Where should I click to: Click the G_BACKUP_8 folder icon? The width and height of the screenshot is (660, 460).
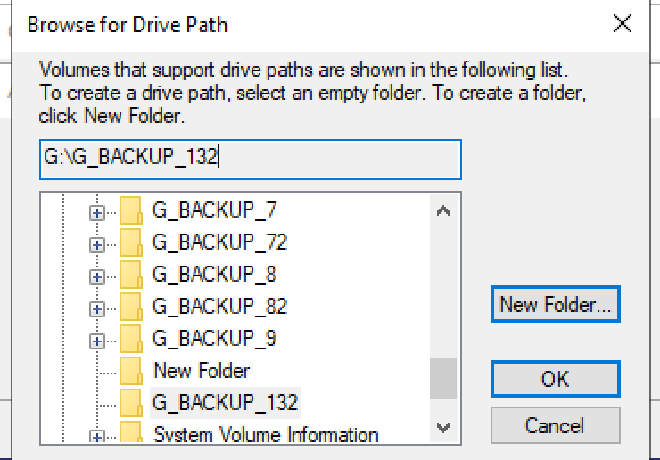[130, 275]
